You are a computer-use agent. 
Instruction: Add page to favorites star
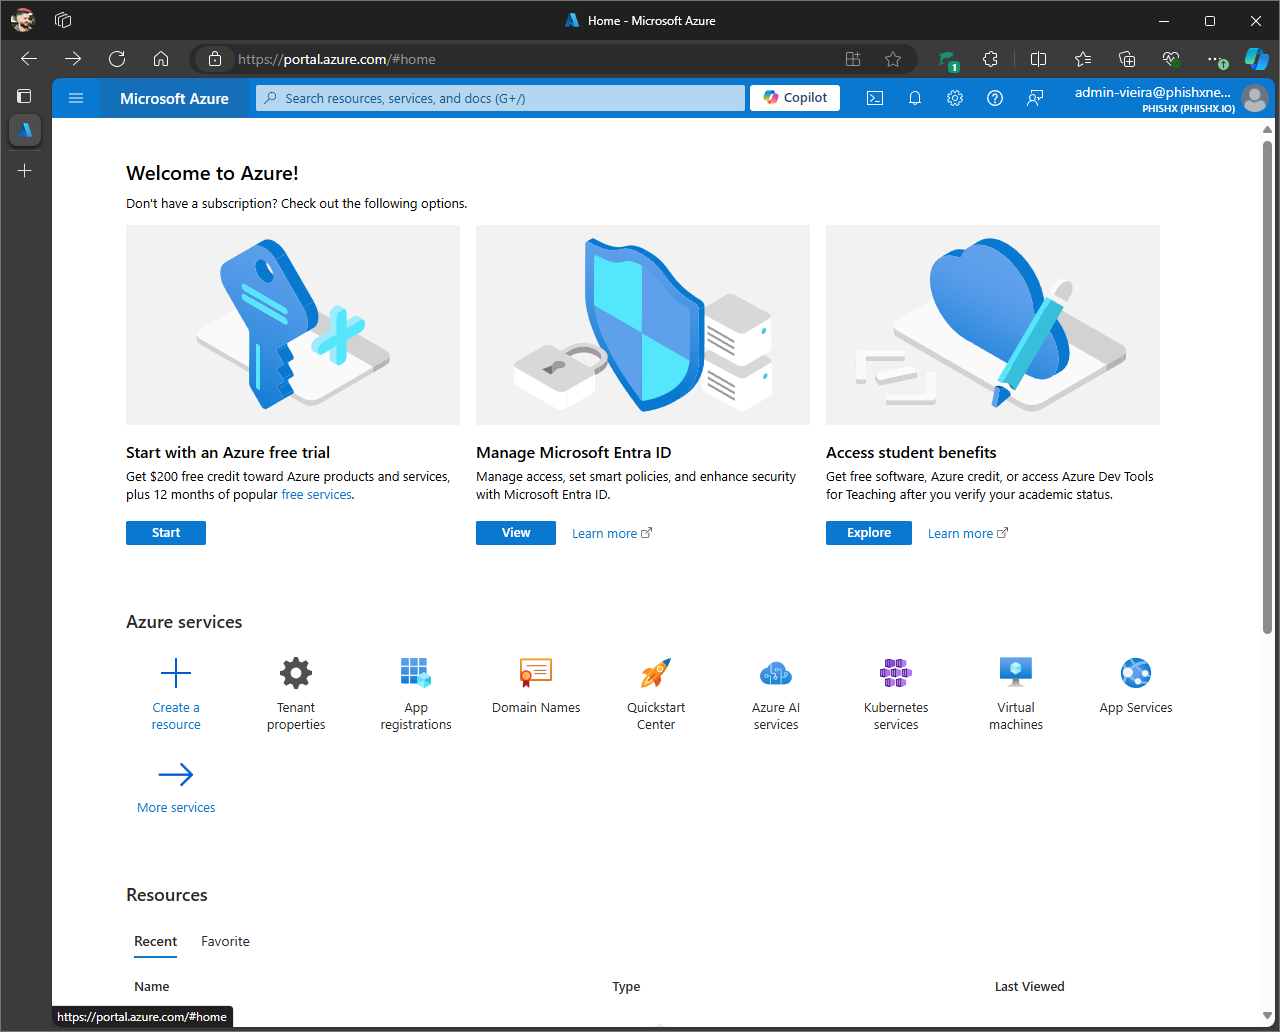[x=893, y=59]
